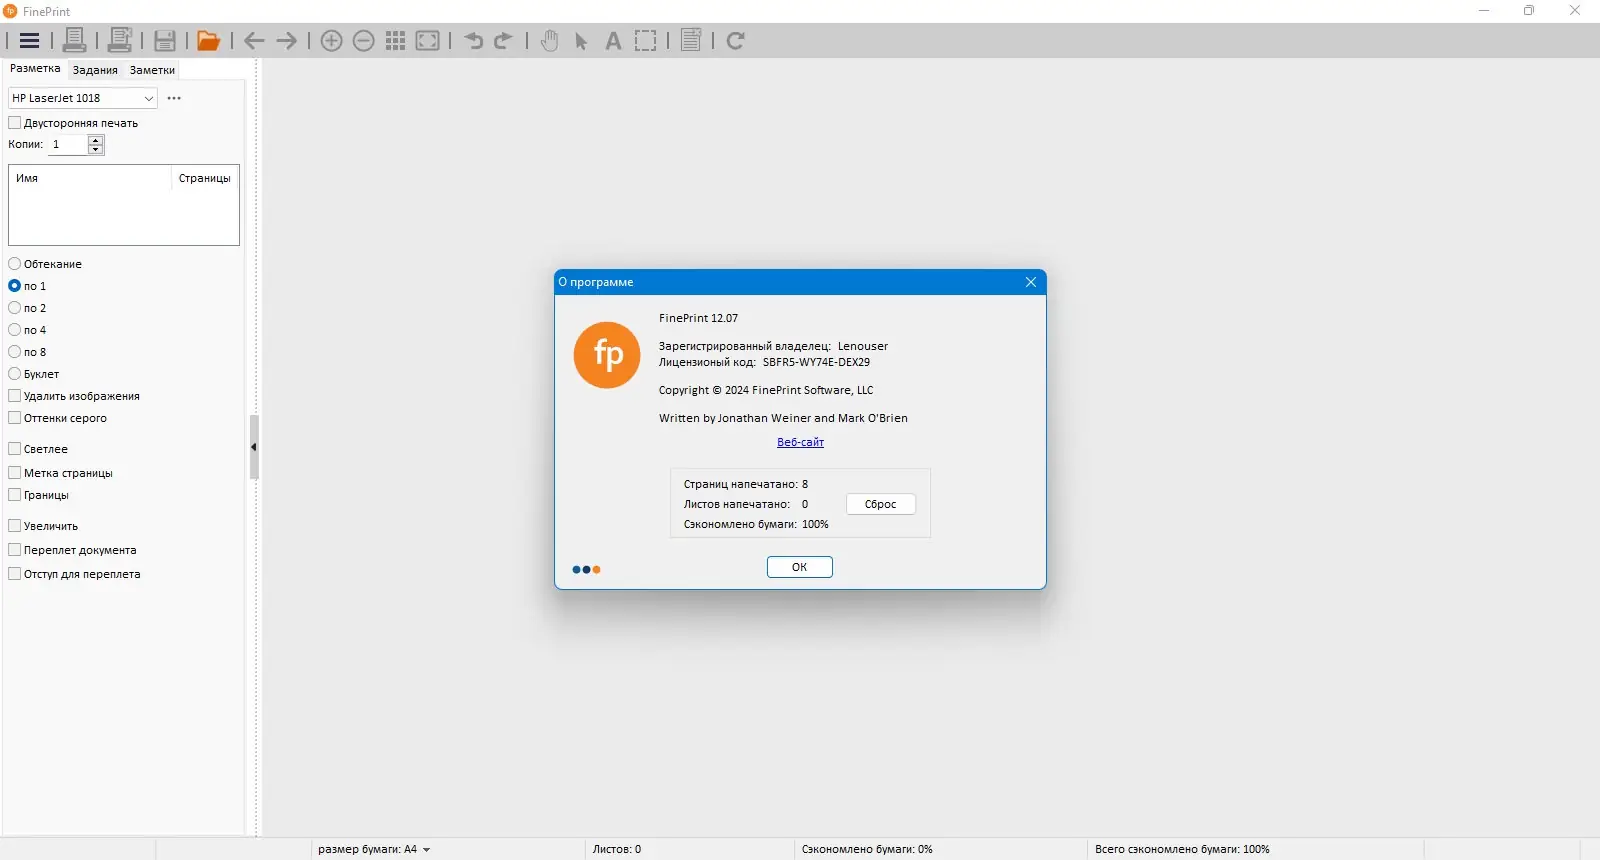Image resolution: width=1600 pixels, height=860 pixels.
Task: Select the arrow pointer tool
Action: coord(581,42)
